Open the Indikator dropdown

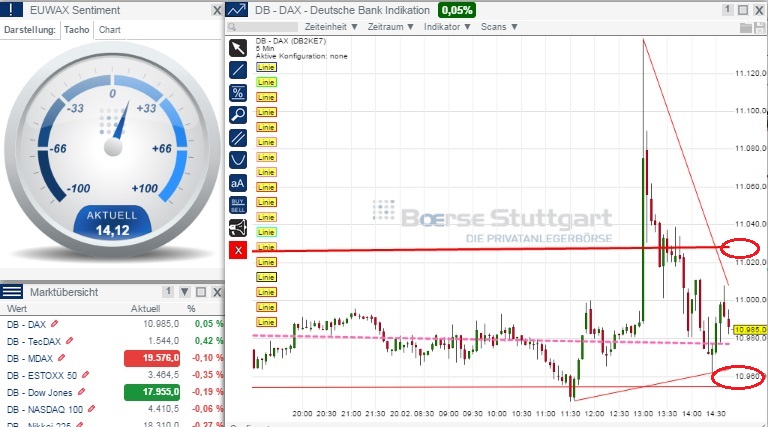(x=447, y=27)
